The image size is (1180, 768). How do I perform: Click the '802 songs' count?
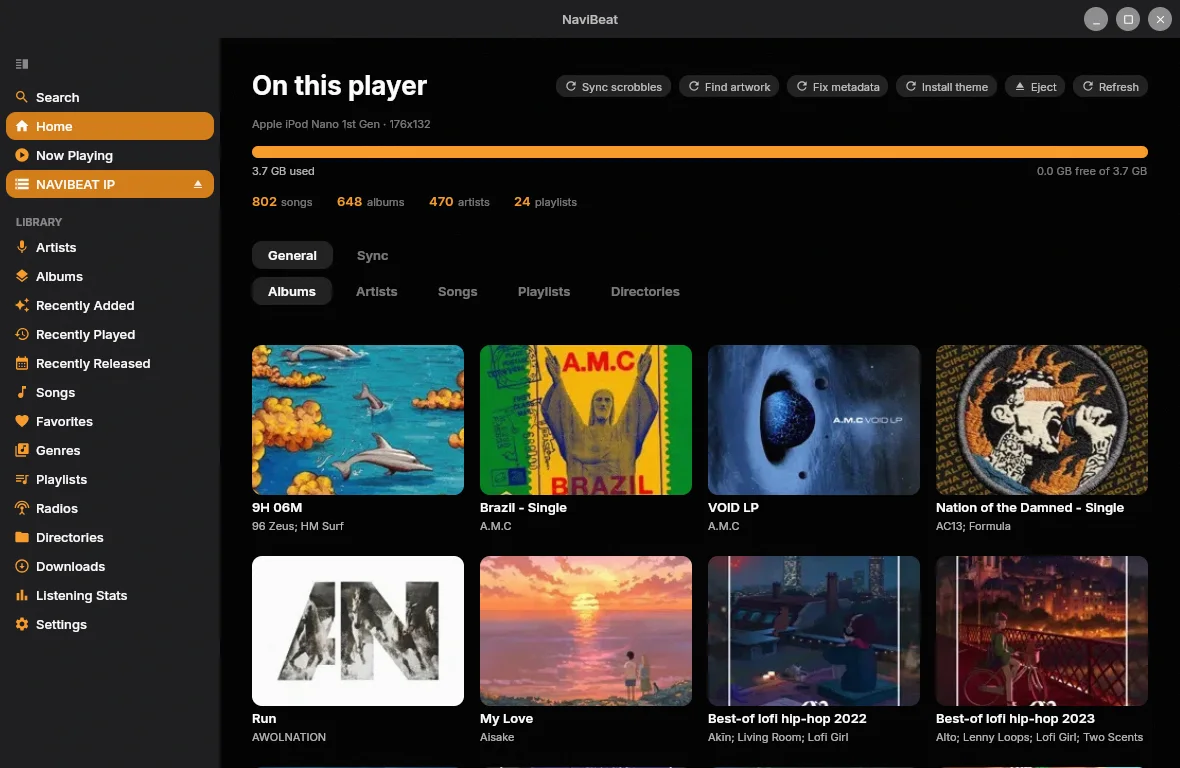point(282,202)
